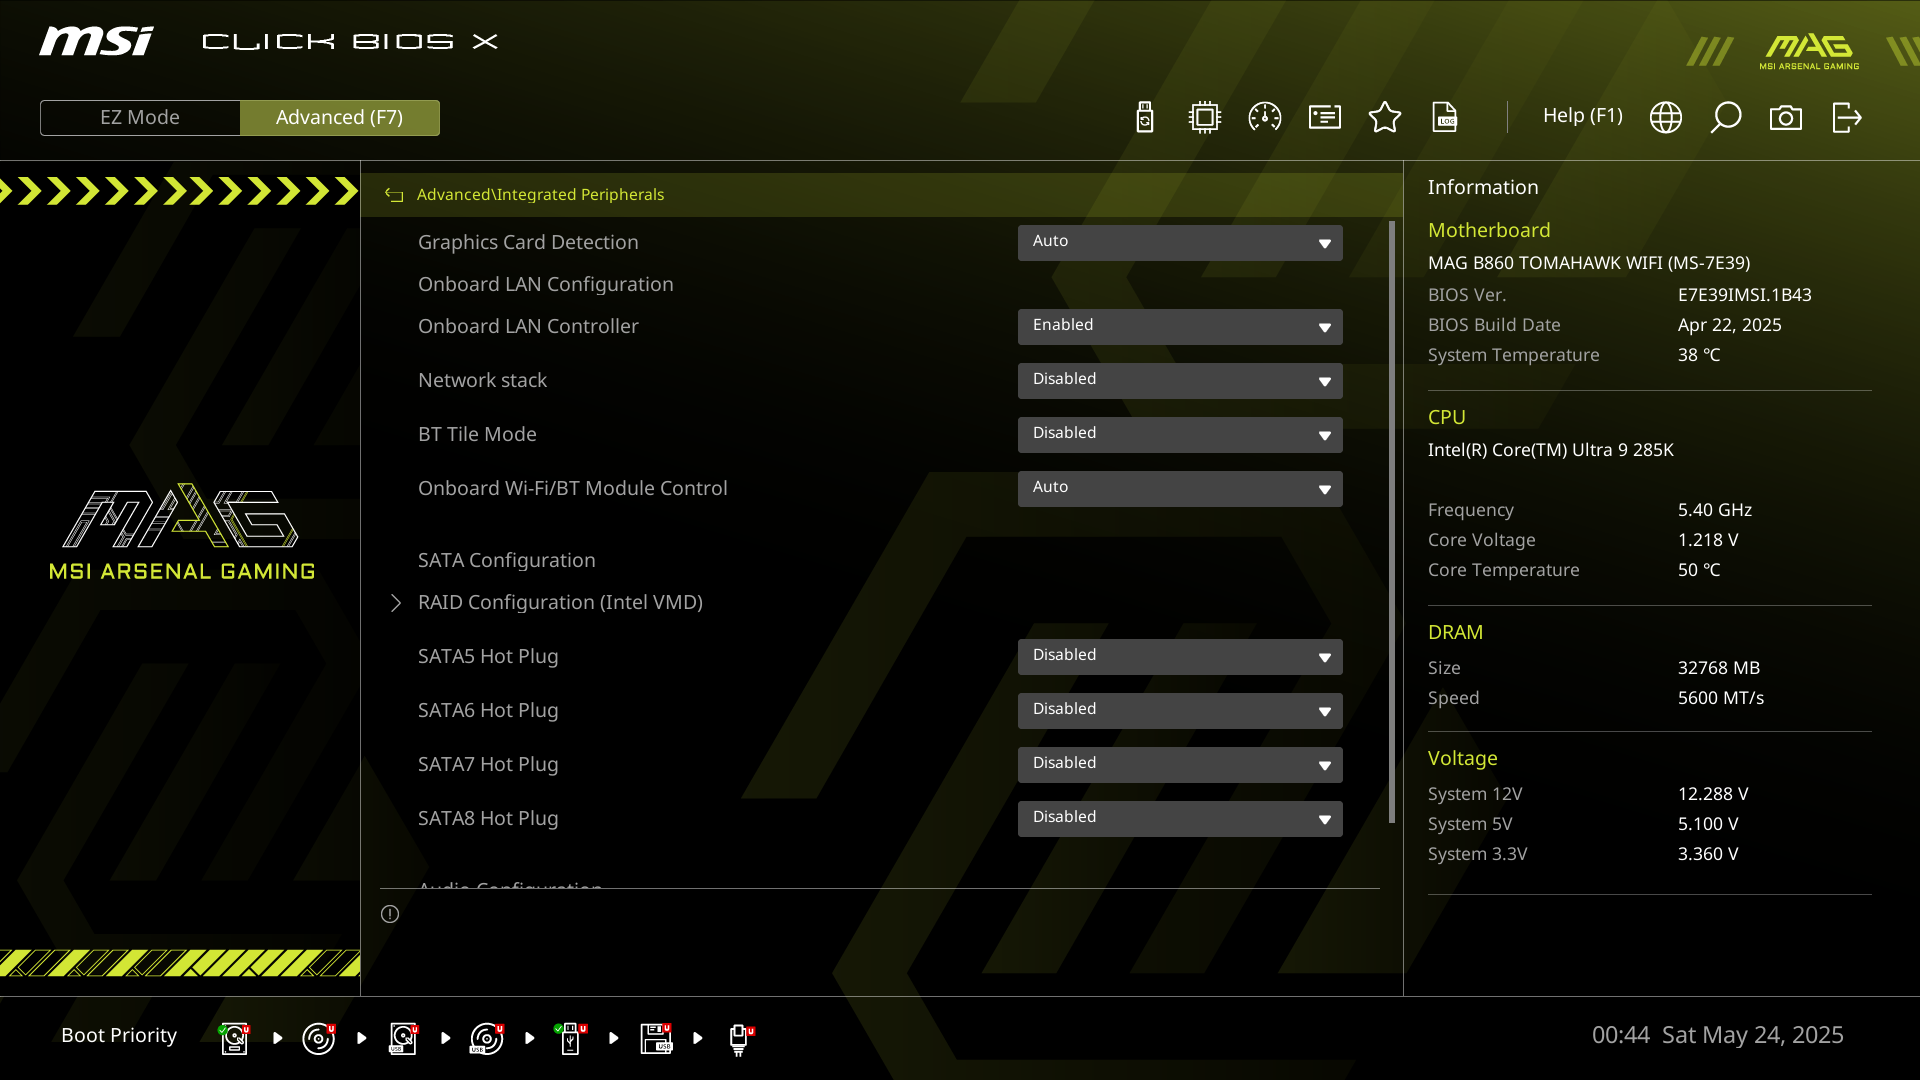1920x1080 pixels.
Task: Click the globe language icon
Action: [1666, 117]
